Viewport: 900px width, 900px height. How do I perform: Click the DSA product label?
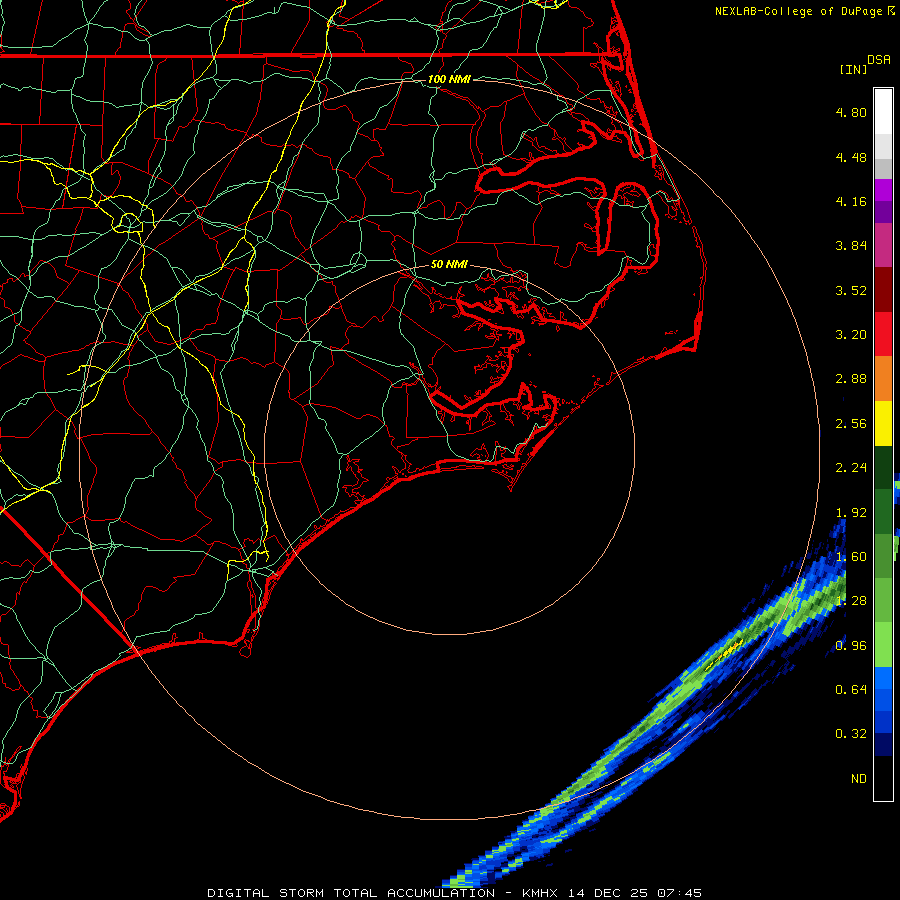(879, 60)
